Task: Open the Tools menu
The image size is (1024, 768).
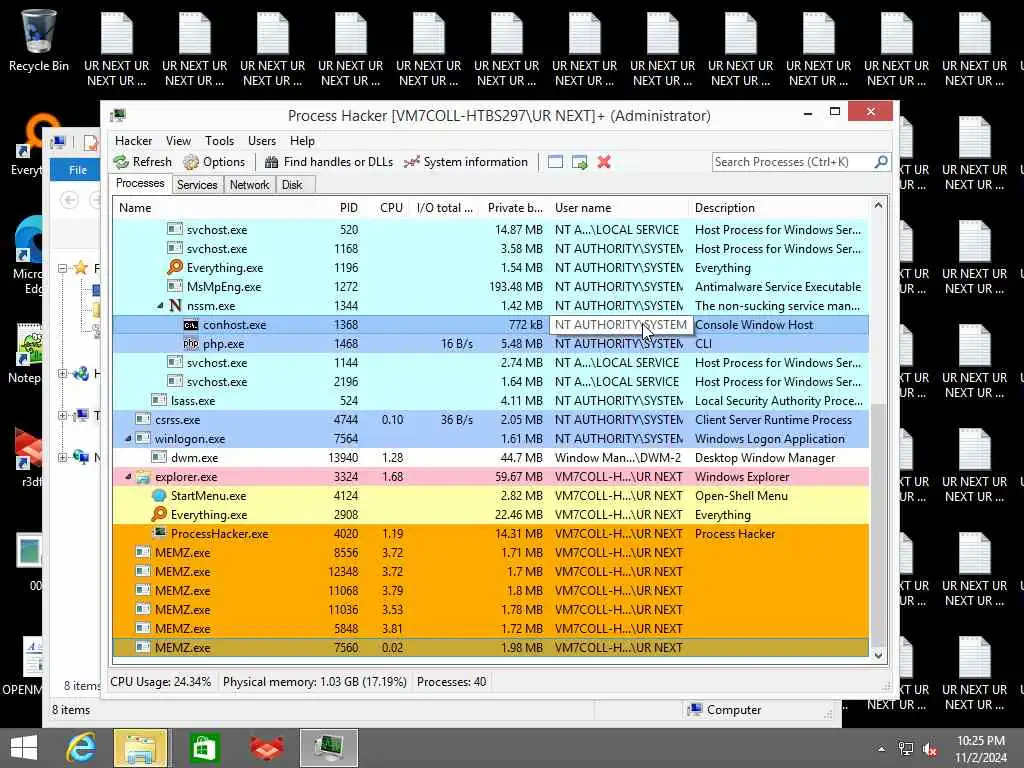Action: coord(219,140)
